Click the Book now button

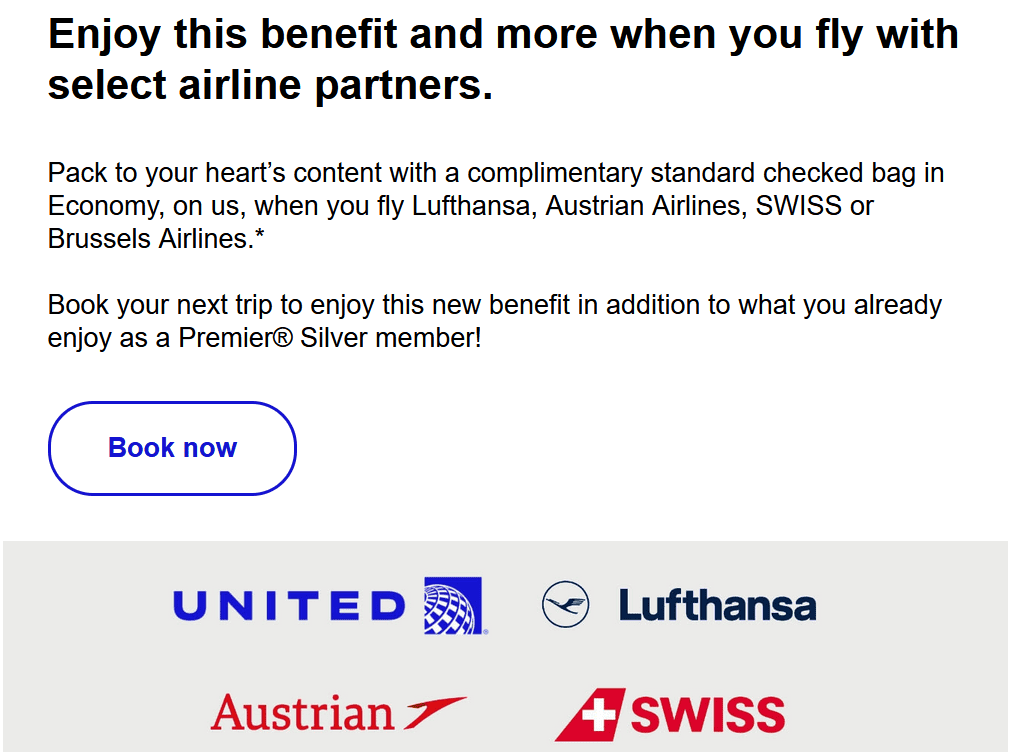tap(172, 448)
